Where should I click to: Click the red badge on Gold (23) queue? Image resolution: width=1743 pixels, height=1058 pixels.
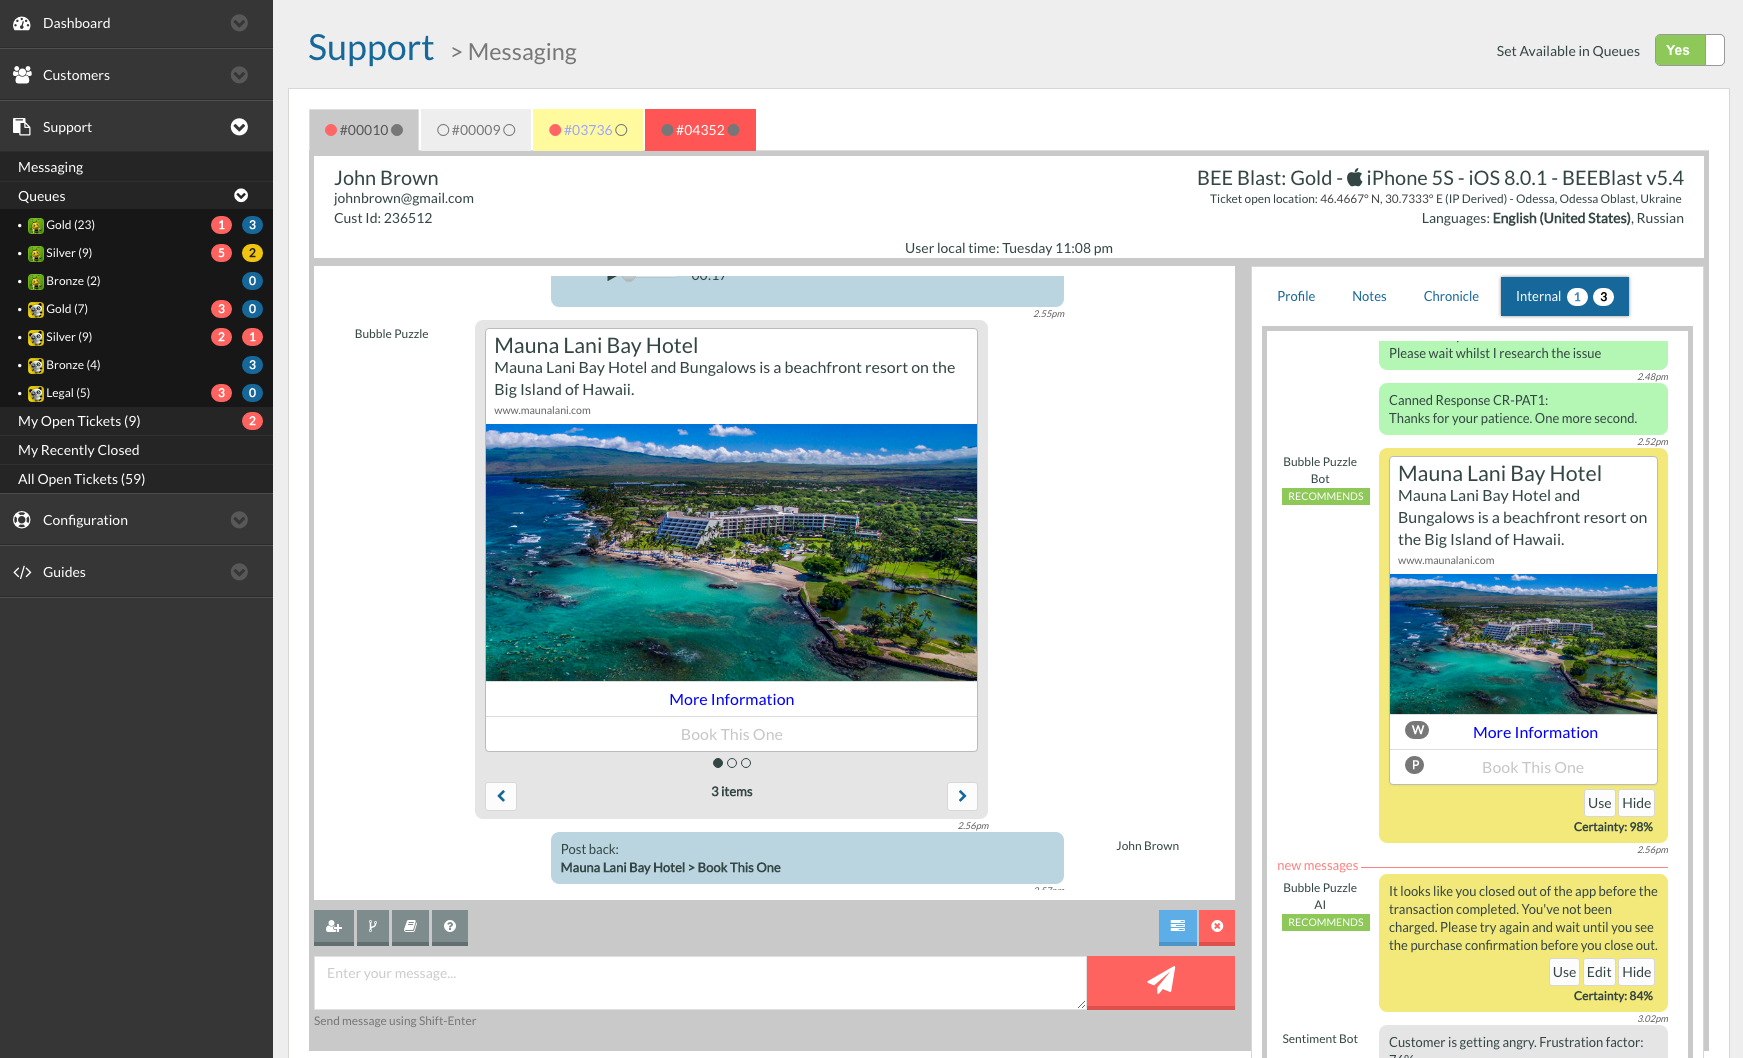pos(222,225)
